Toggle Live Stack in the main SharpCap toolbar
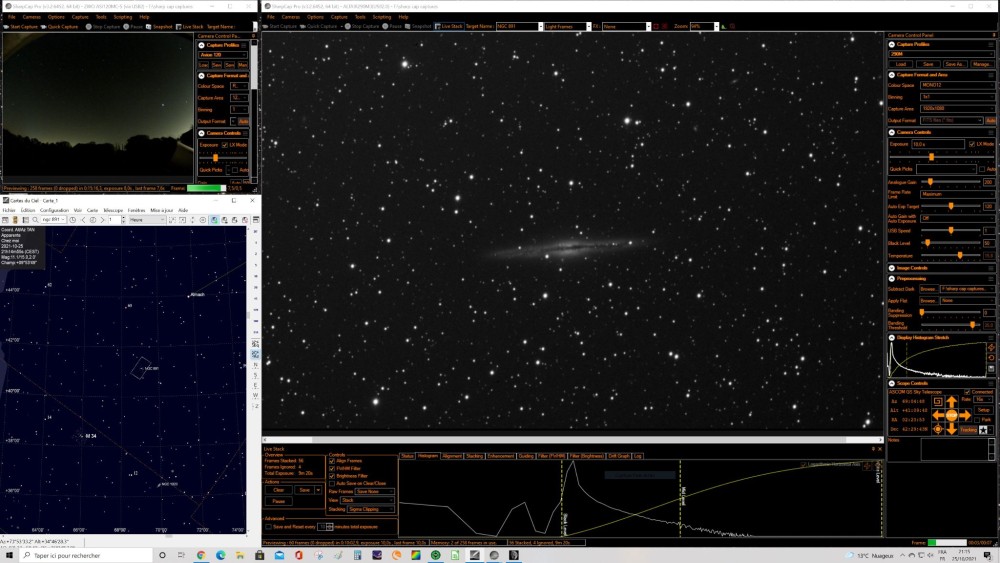Image resolution: width=1000 pixels, height=563 pixels. click(448, 26)
